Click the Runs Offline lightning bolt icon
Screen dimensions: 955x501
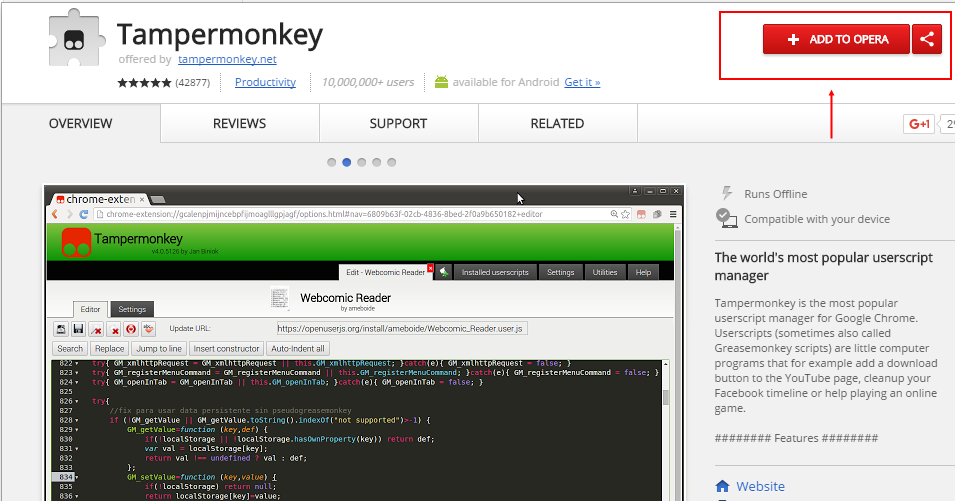(x=727, y=194)
